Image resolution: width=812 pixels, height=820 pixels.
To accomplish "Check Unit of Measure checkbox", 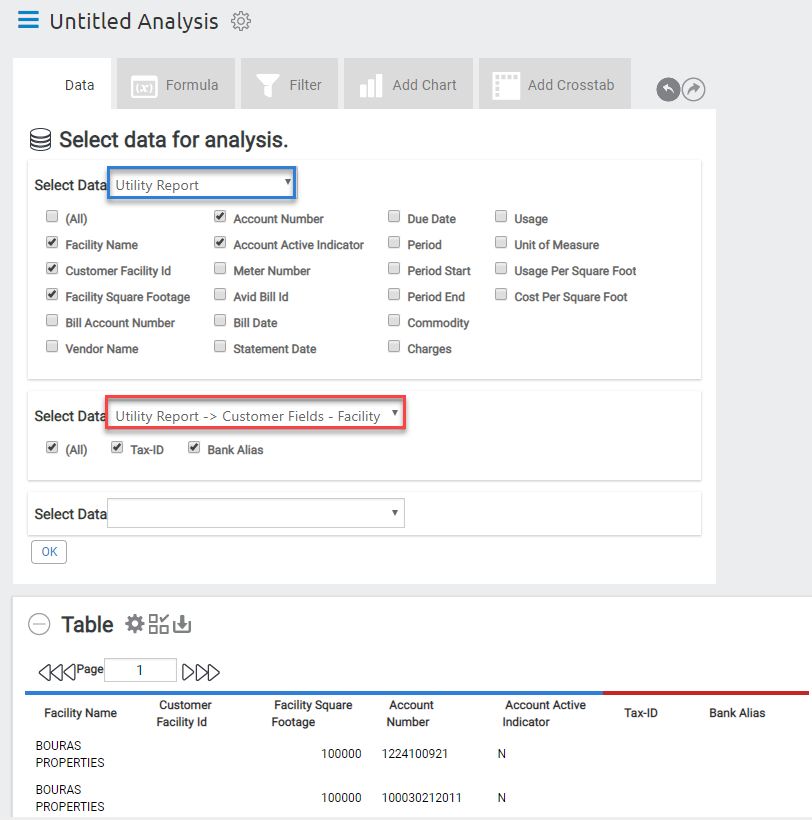I will coord(501,242).
